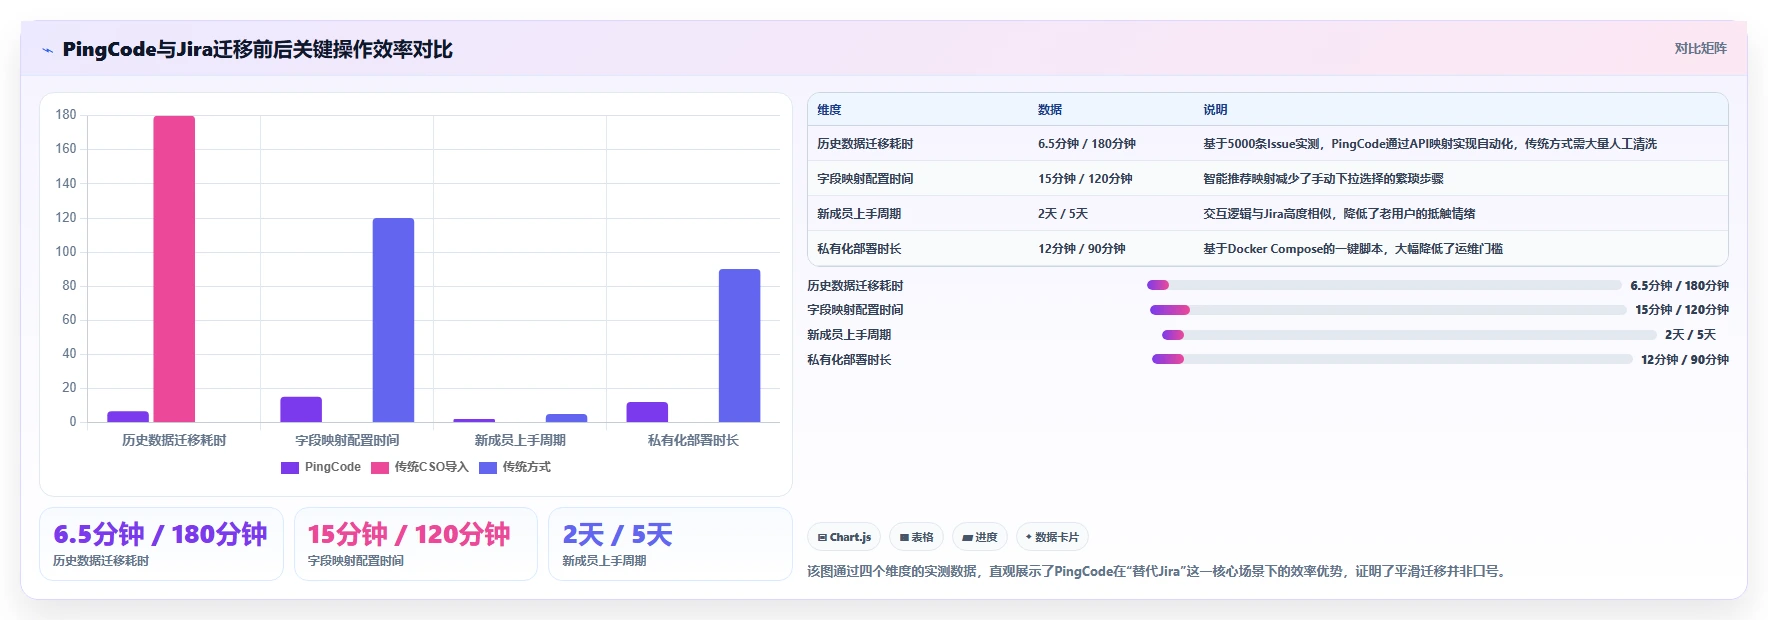Screen dimensions: 1768x620
Task: Select the Chart.js tag chip
Action: 844,537
